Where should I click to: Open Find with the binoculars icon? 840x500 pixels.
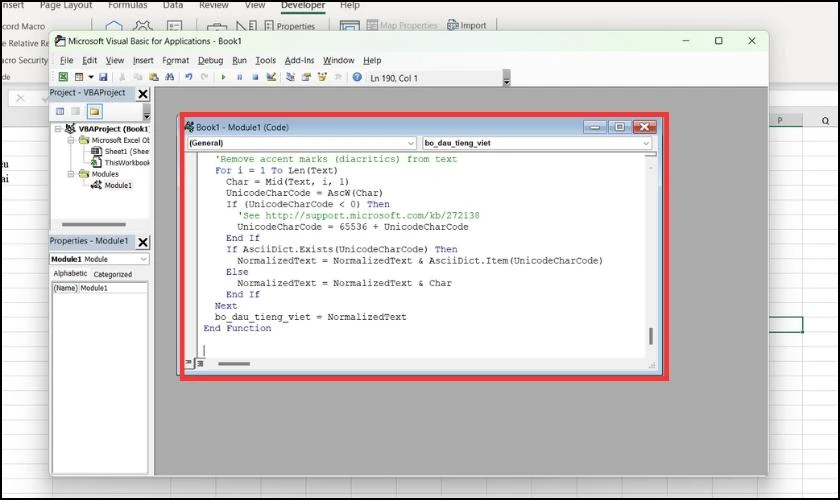pos(169,77)
